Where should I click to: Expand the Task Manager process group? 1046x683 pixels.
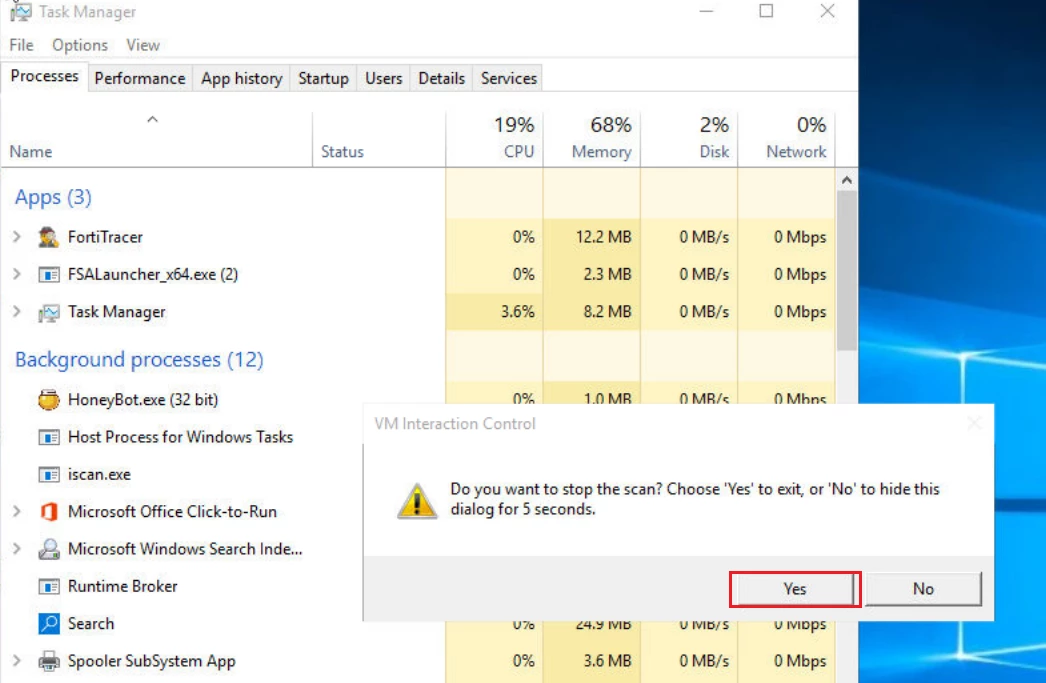[x=17, y=311]
